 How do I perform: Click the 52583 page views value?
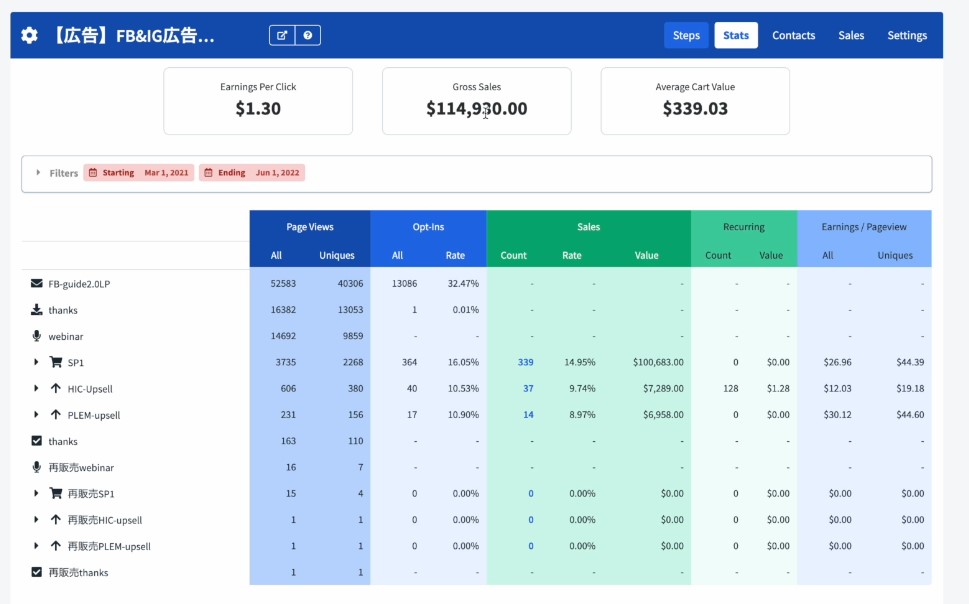283,283
